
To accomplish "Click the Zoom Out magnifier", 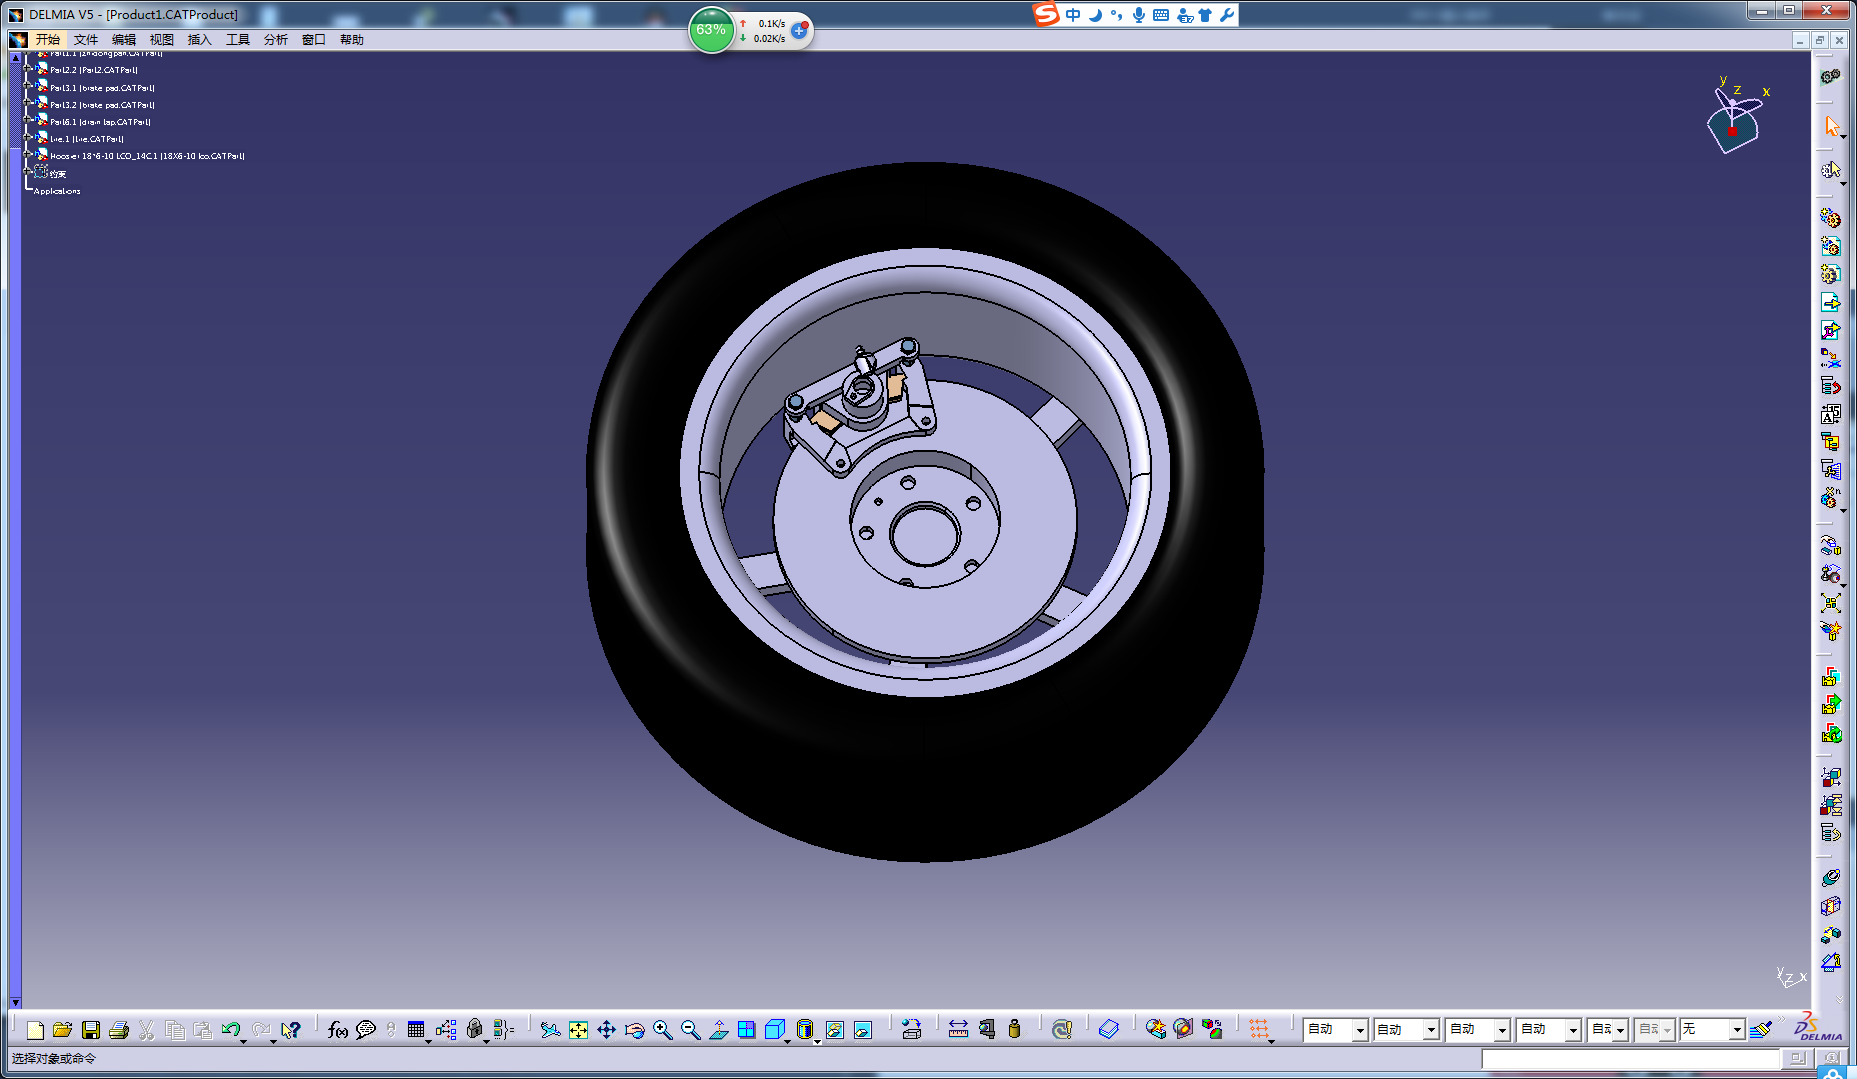I will [x=690, y=1029].
